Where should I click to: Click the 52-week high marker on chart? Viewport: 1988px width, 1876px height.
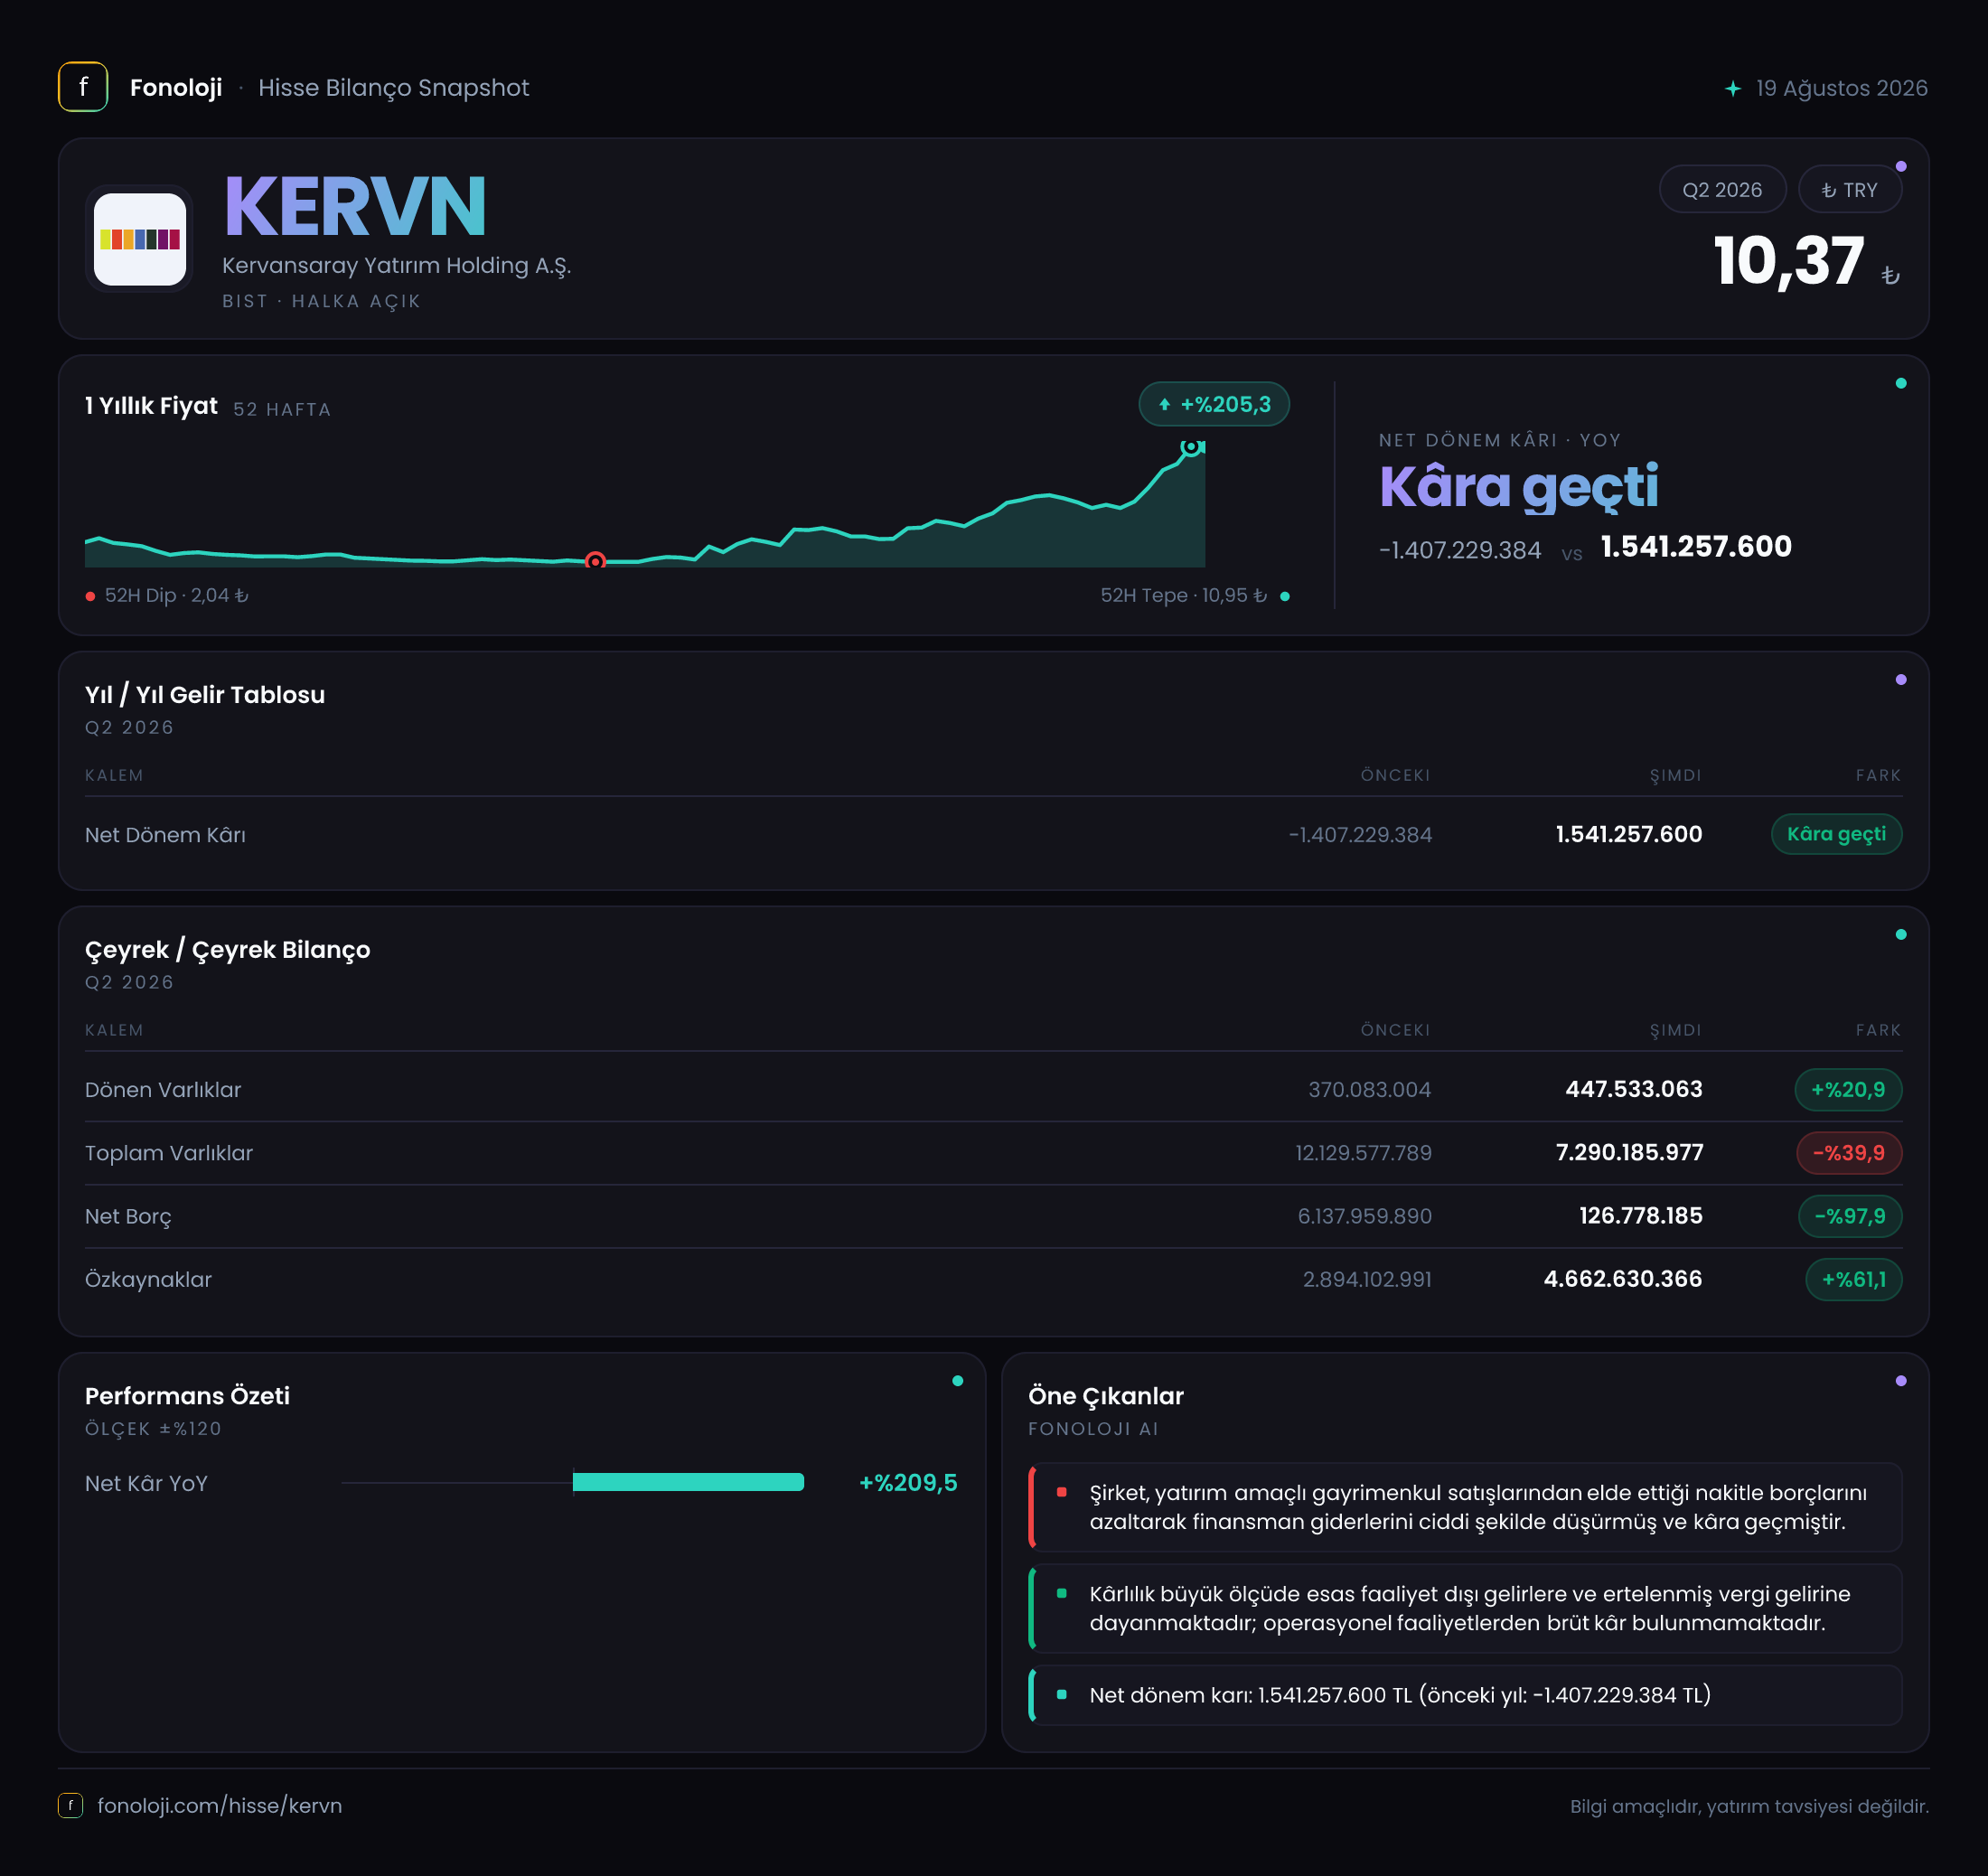coord(1190,447)
